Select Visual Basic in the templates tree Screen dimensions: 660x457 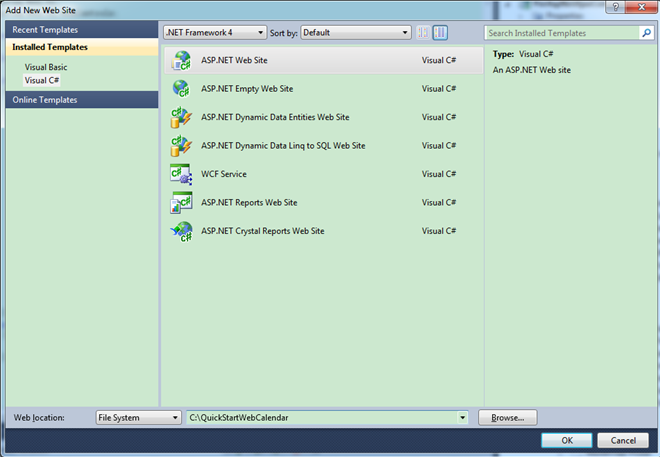tap(46, 67)
